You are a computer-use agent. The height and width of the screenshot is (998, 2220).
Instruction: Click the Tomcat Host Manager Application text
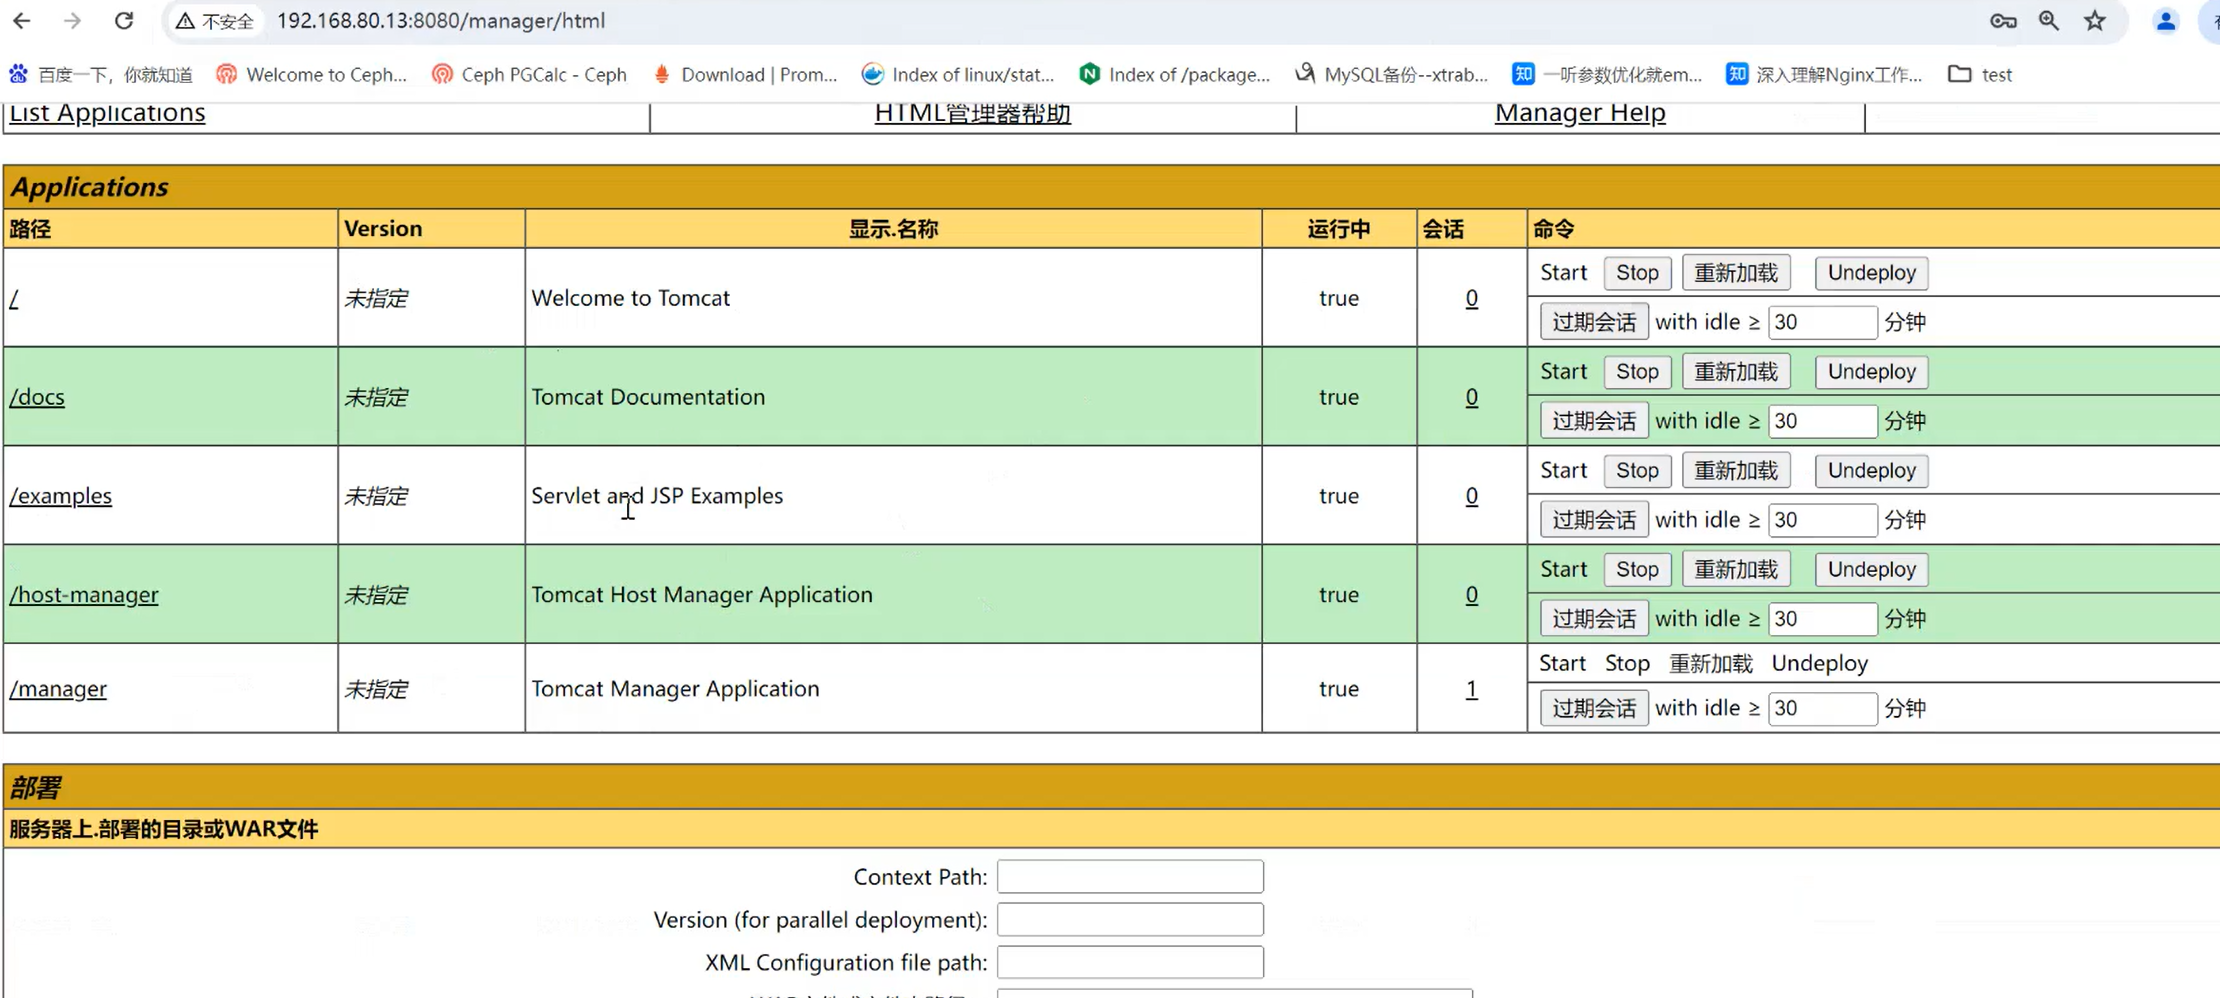(x=702, y=595)
